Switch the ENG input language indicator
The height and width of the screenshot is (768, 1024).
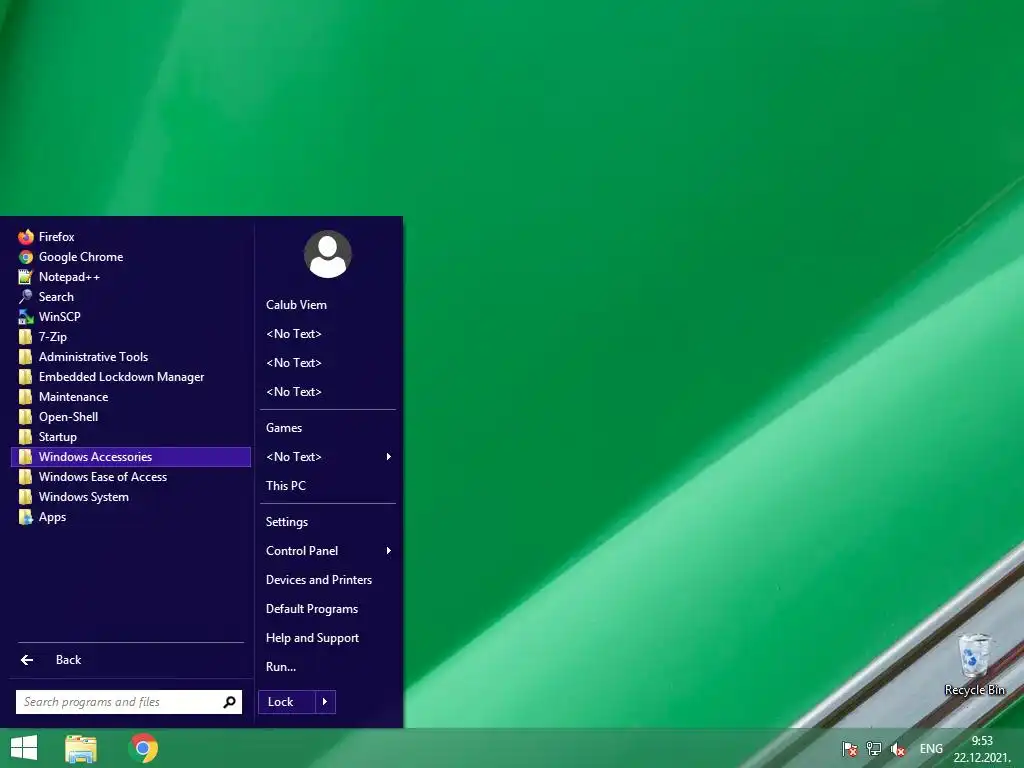point(931,749)
